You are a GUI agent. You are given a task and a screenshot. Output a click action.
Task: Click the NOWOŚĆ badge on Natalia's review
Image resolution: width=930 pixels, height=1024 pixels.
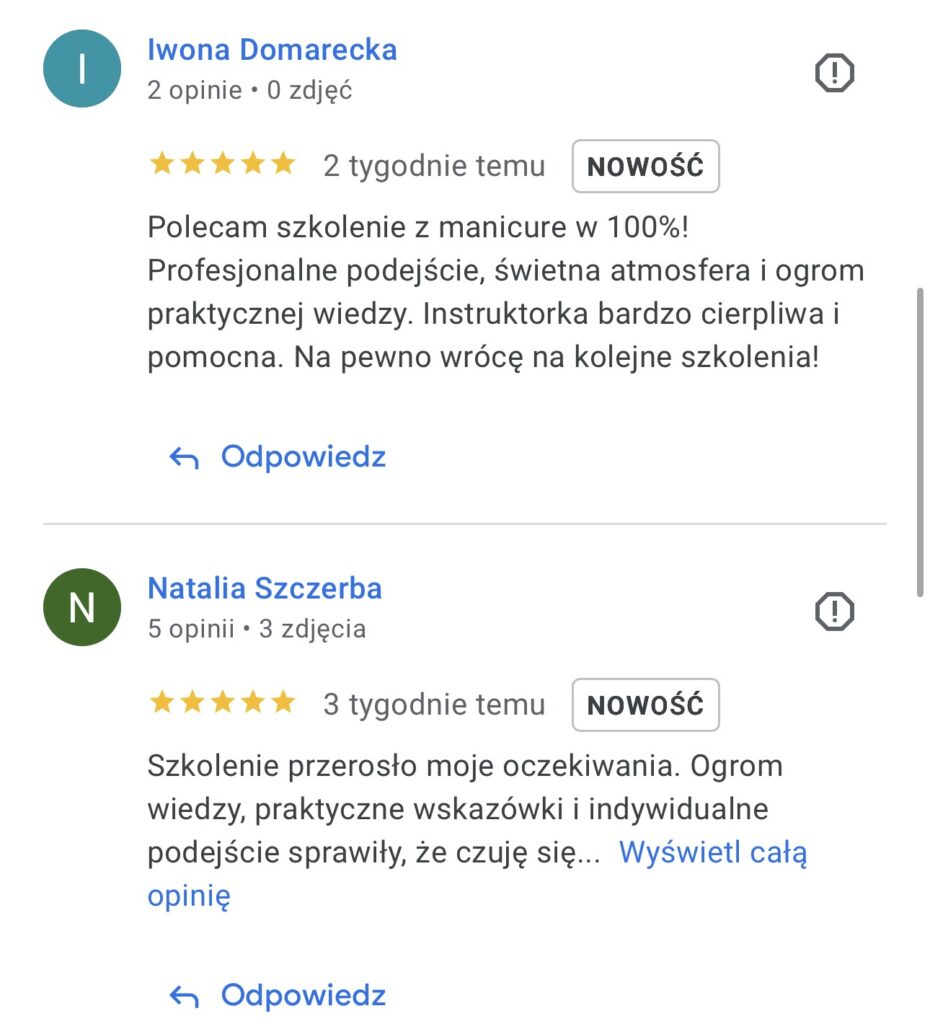[x=645, y=705]
